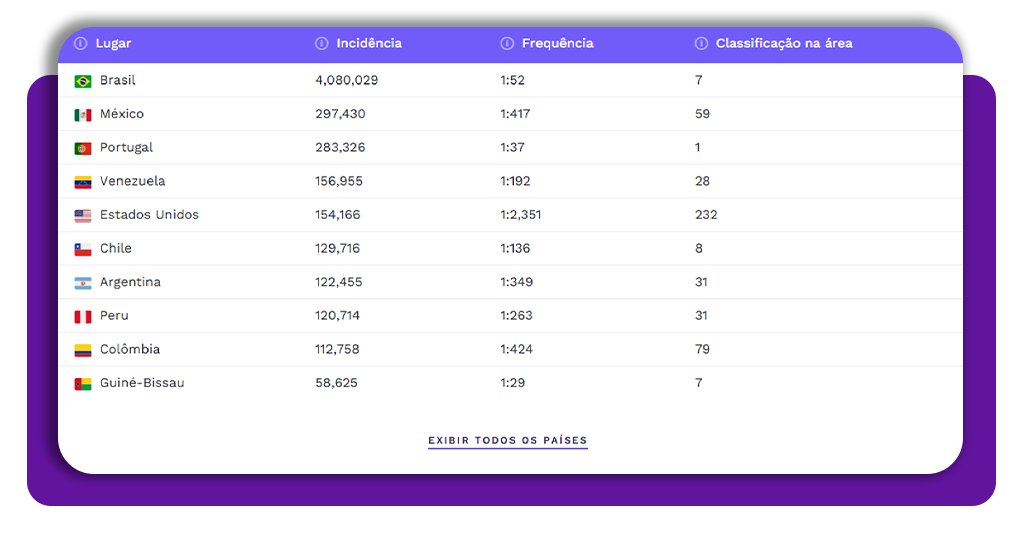The height and width of the screenshot is (536, 1024).
Task: Select the Colômbia country name
Action: 130,350
